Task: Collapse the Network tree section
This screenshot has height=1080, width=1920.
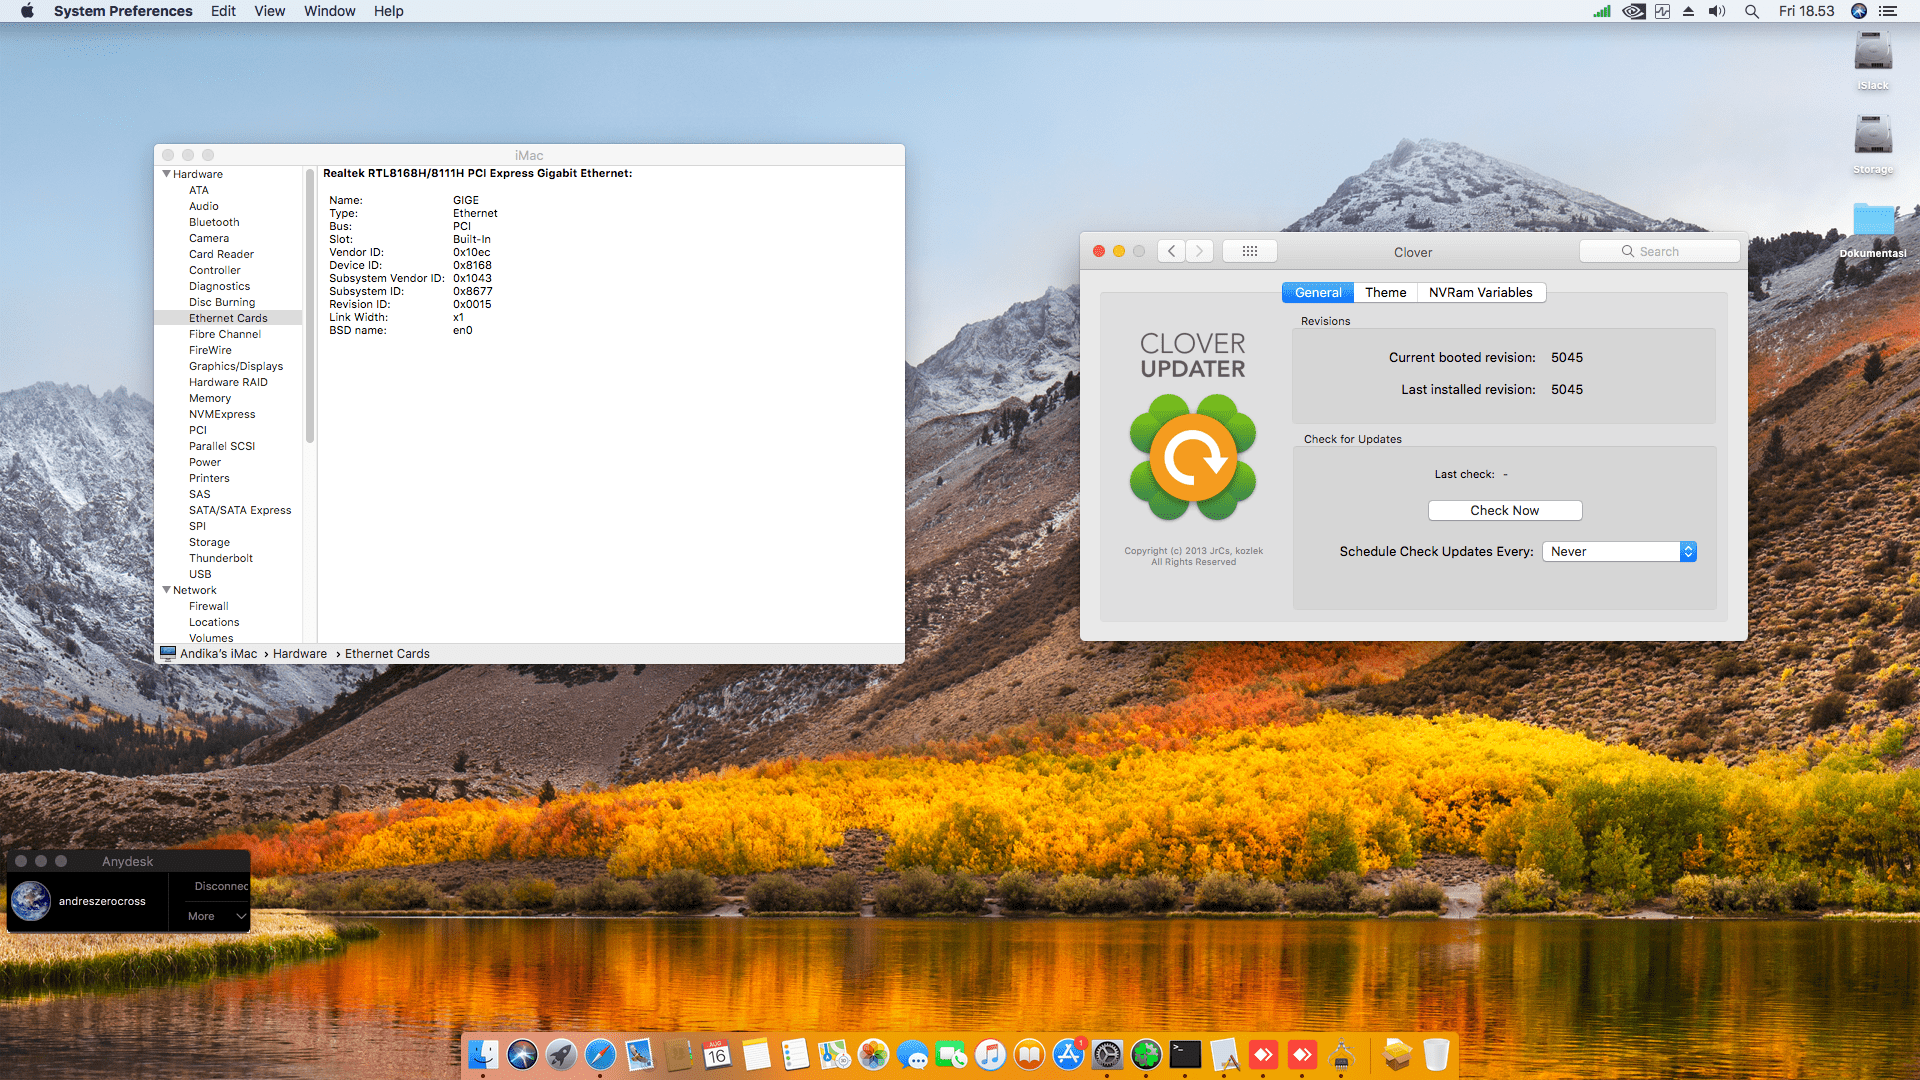Action: click(166, 590)
